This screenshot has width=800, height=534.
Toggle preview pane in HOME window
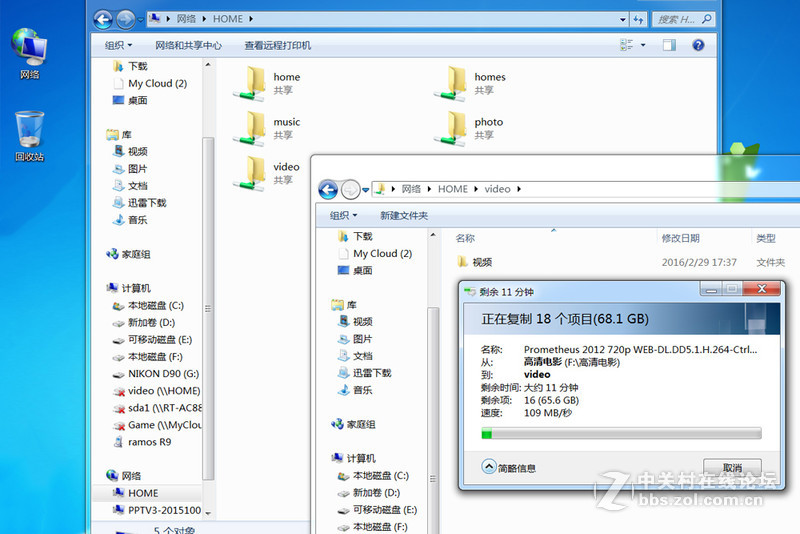click(669, 45)
